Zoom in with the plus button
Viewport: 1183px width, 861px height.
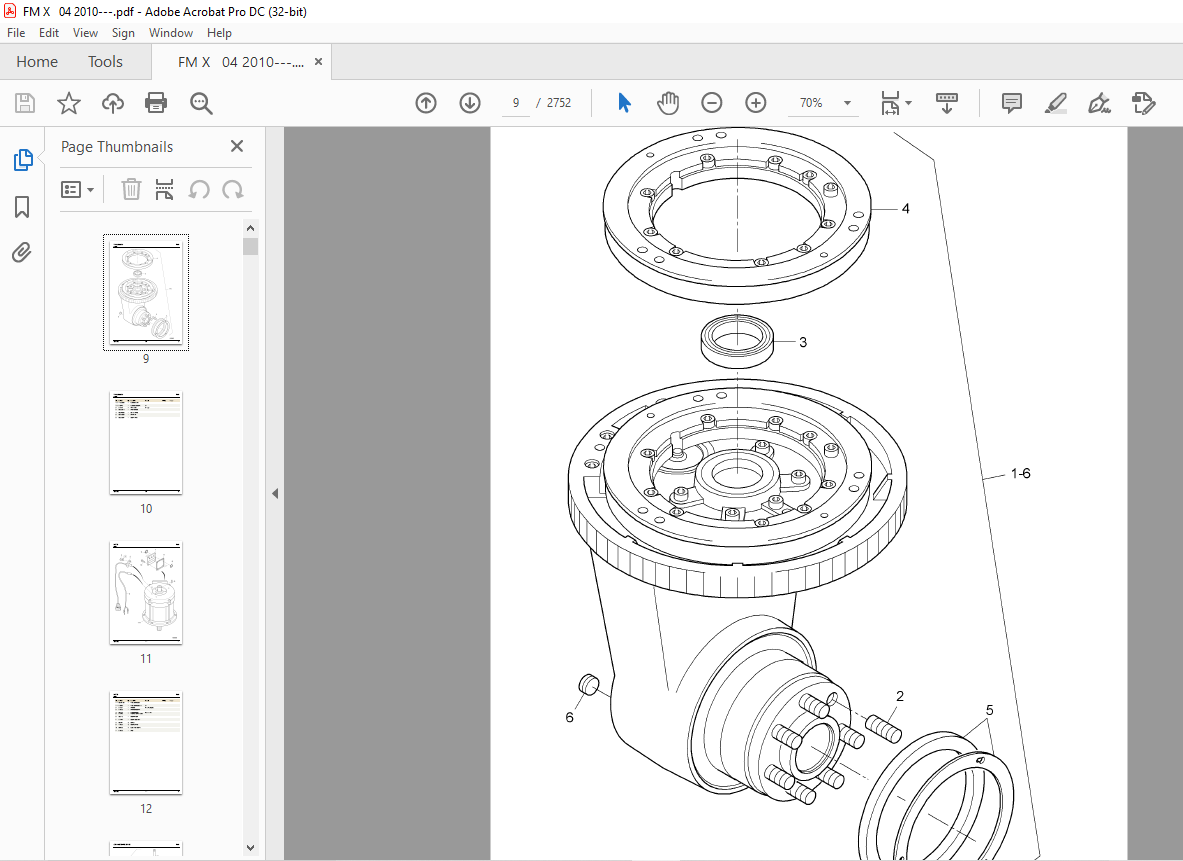[x=755, y=103]
